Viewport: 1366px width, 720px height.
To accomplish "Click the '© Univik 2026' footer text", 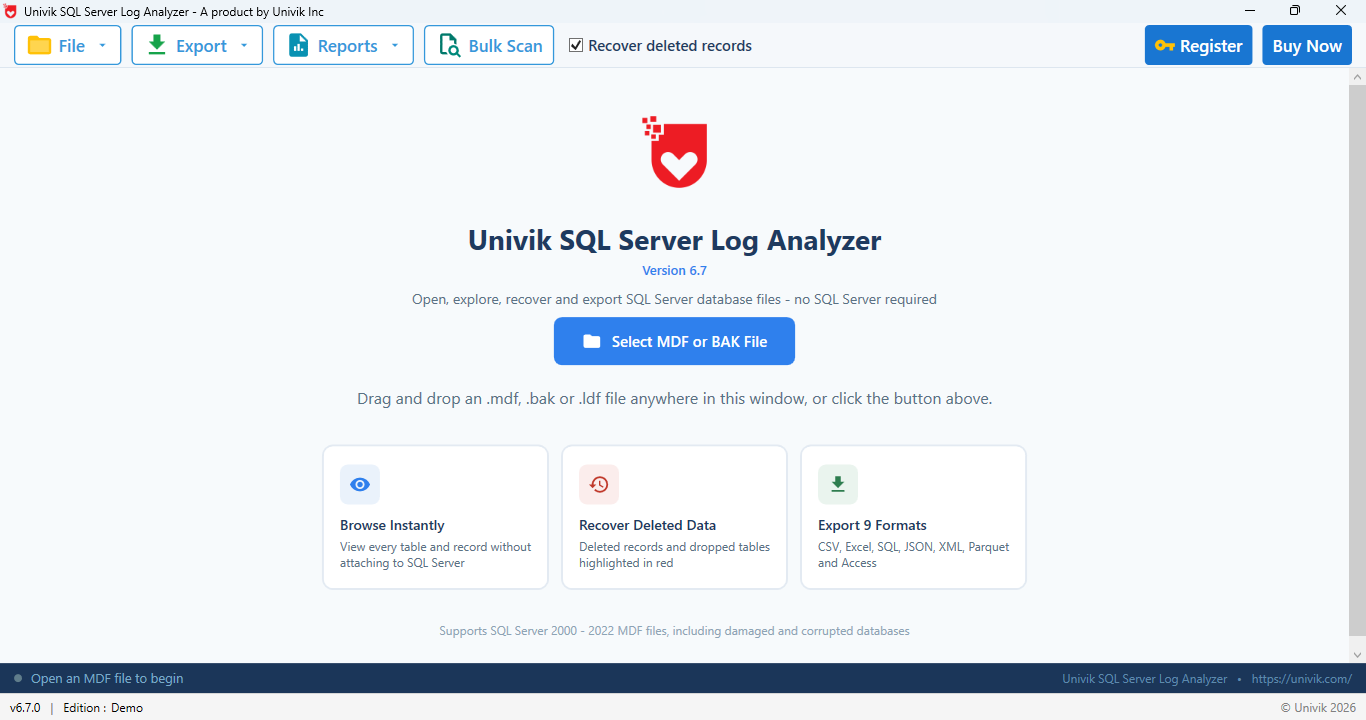I will pos(1318,707).
